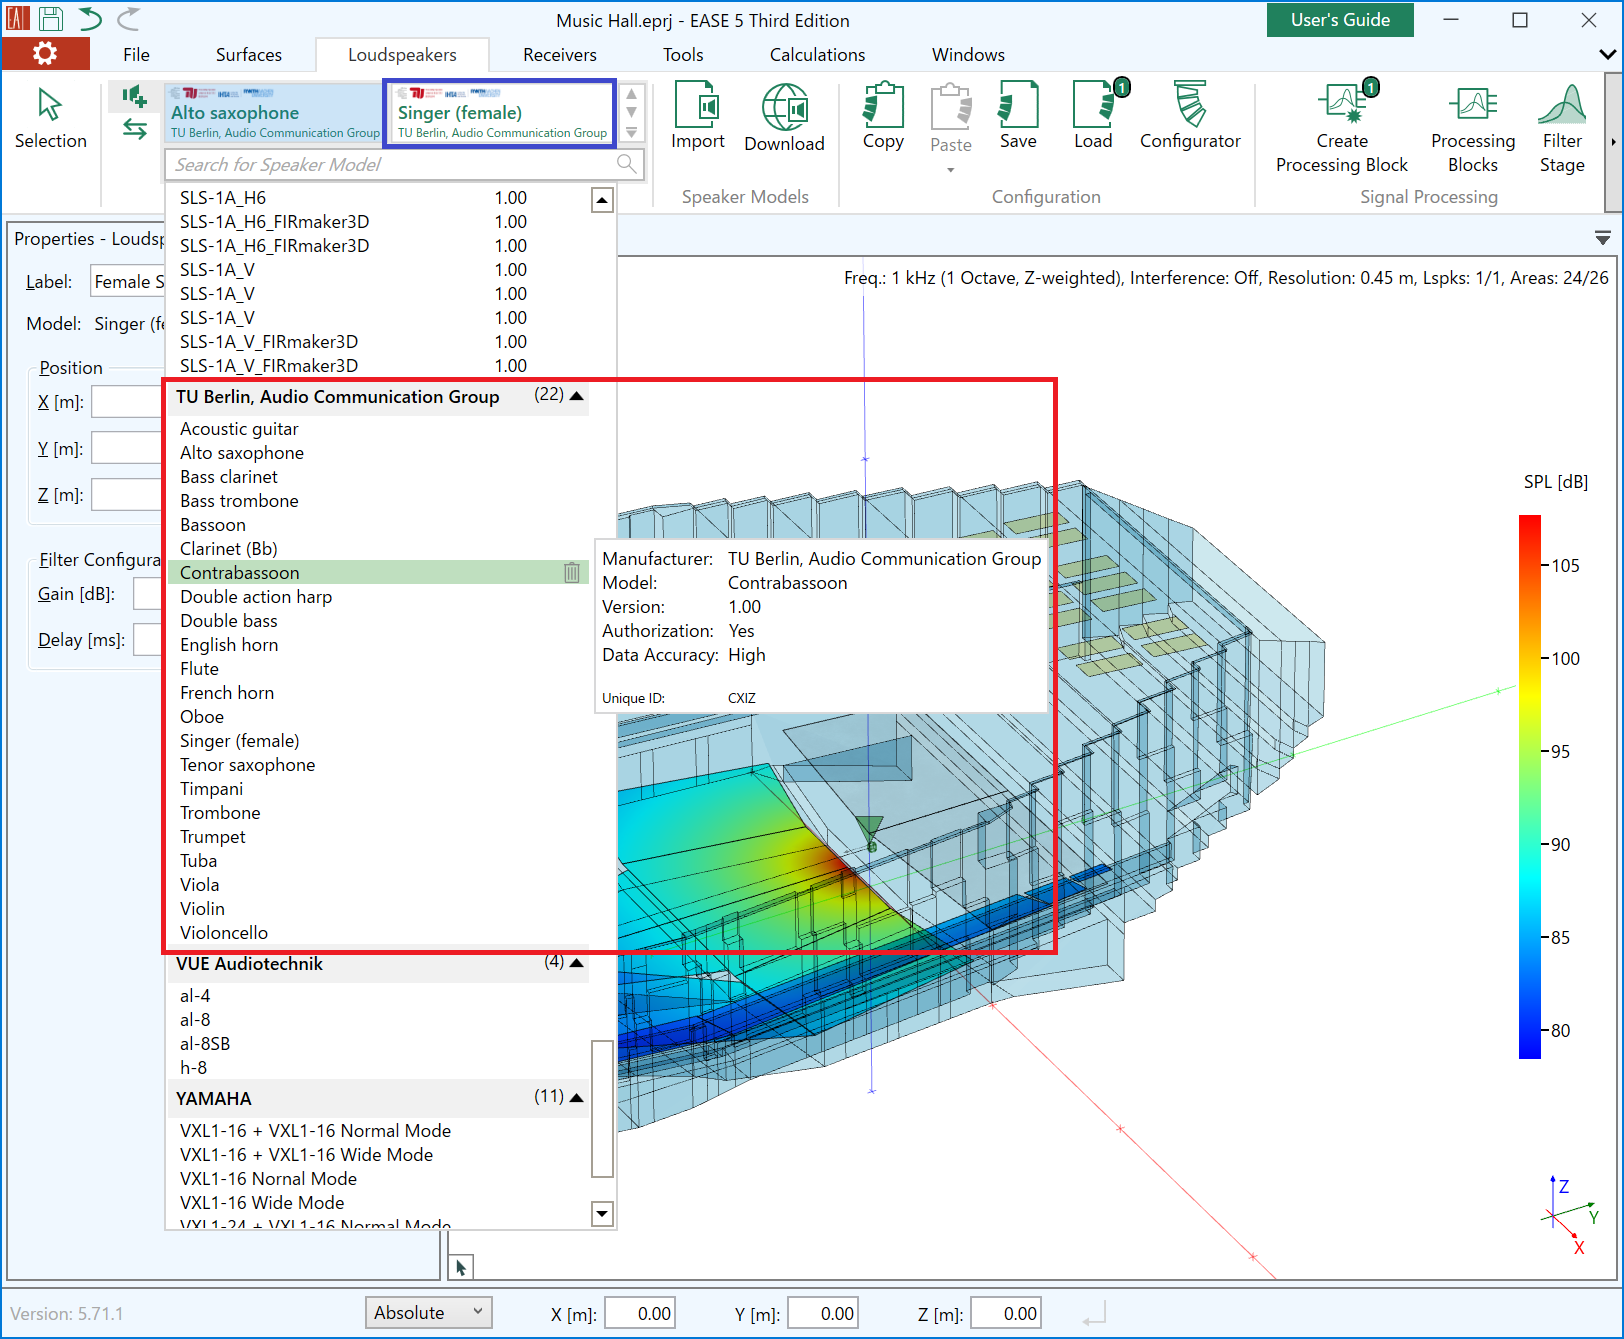The width and height of the screenshot is (1624, 1339).
Task: Switch to the Calculations tab
Action: point(817,55)
